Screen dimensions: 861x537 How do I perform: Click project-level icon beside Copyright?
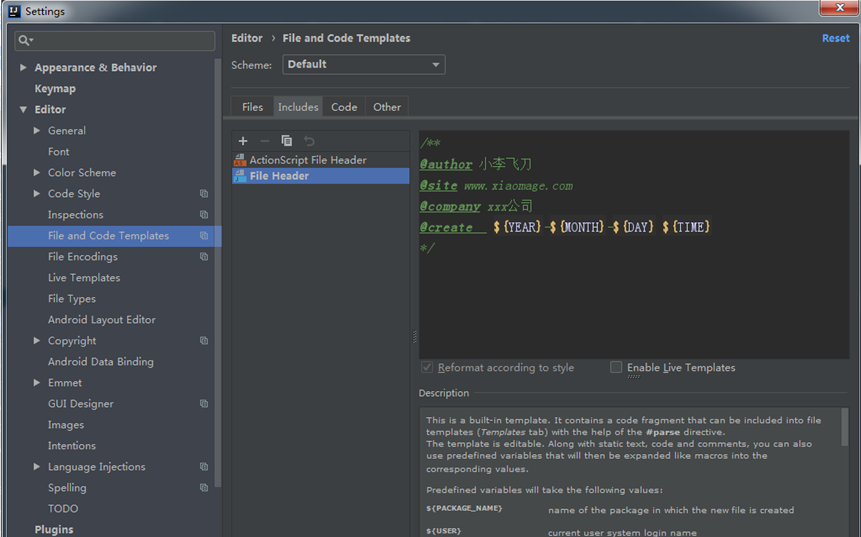coord(204,340)
